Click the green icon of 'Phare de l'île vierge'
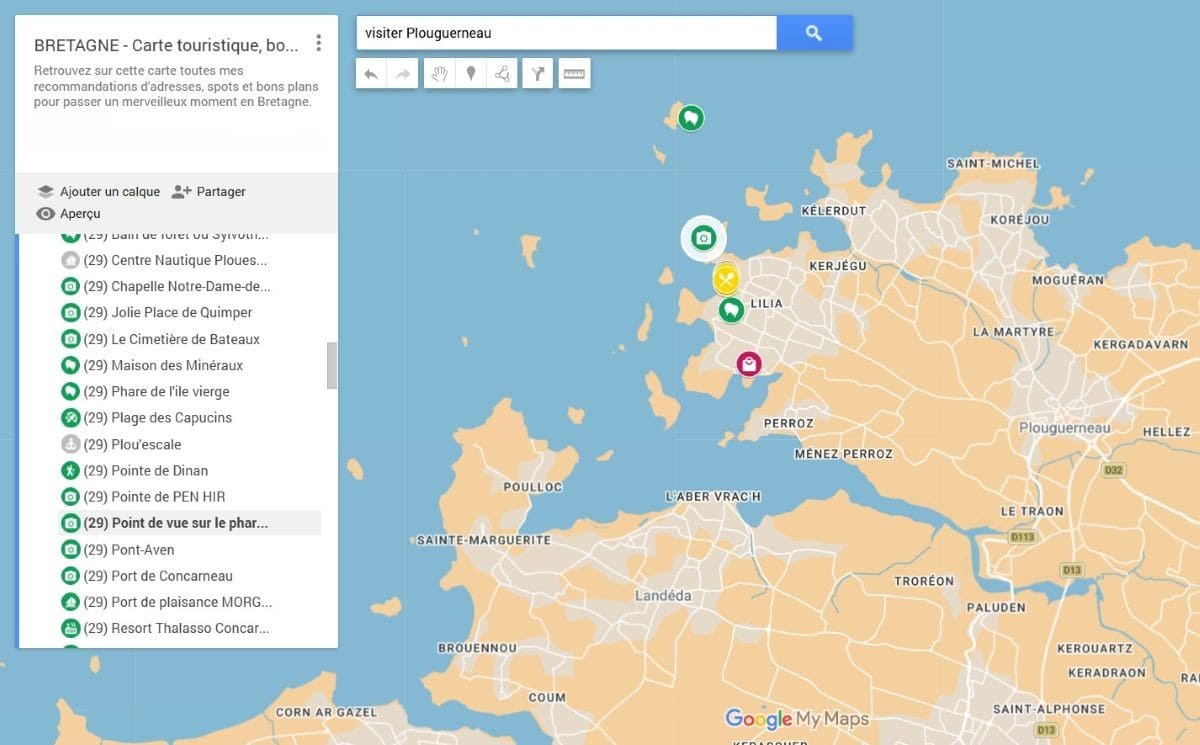 click(70, 391)
